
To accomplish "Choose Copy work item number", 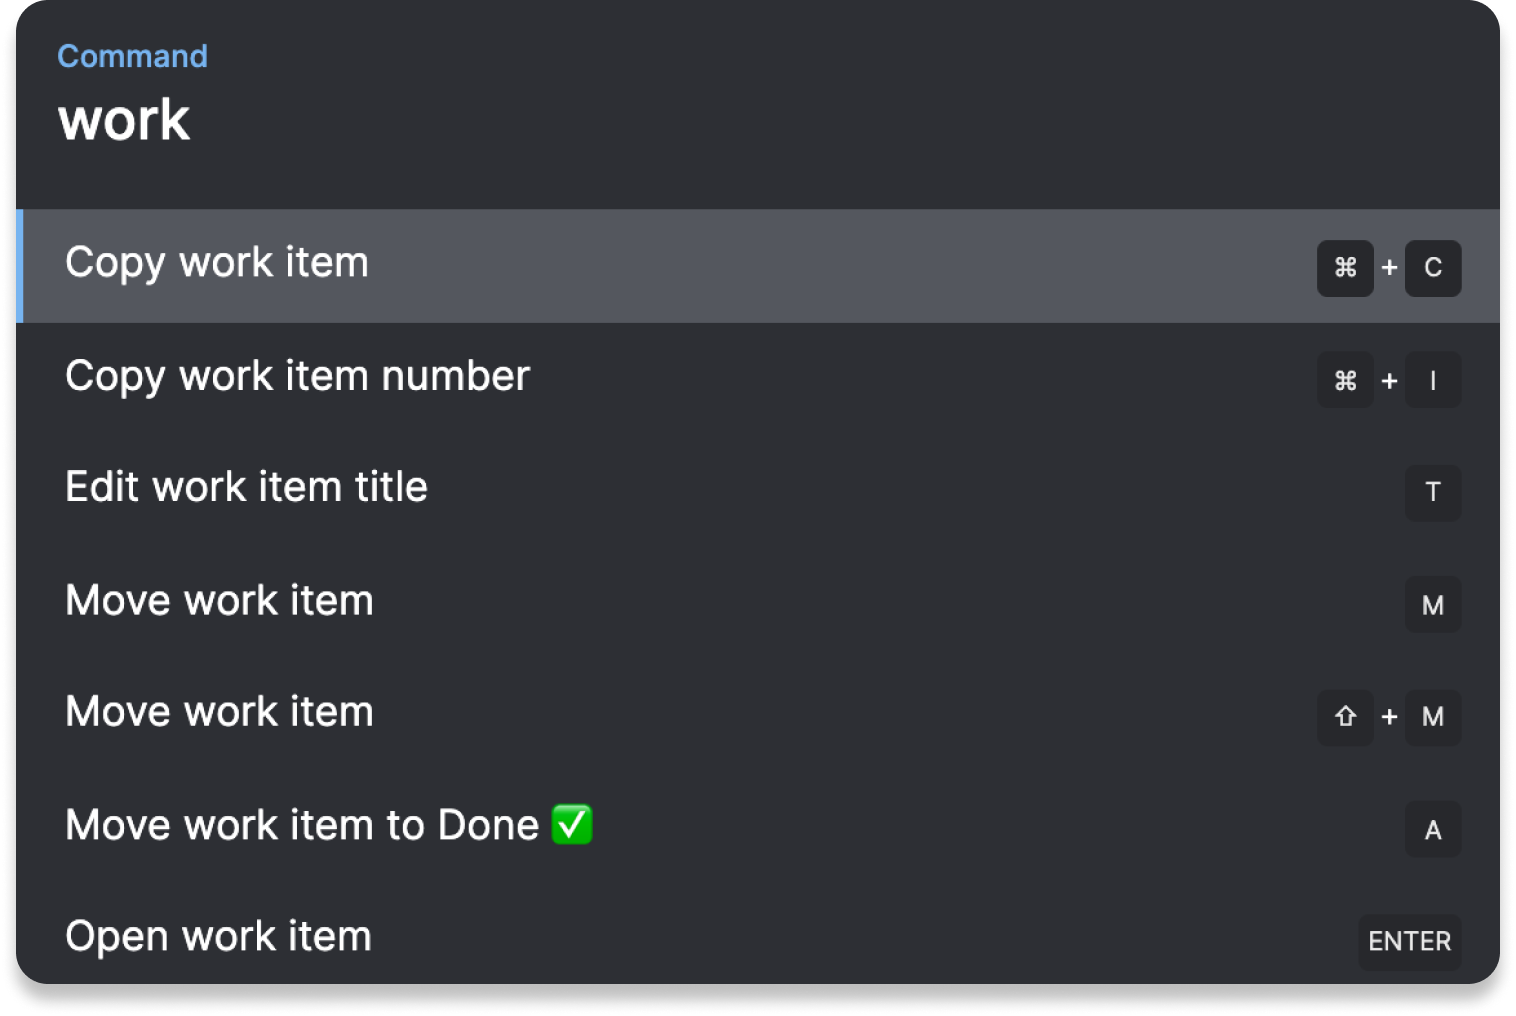I will pyautogui.click(x=297, y=376).
